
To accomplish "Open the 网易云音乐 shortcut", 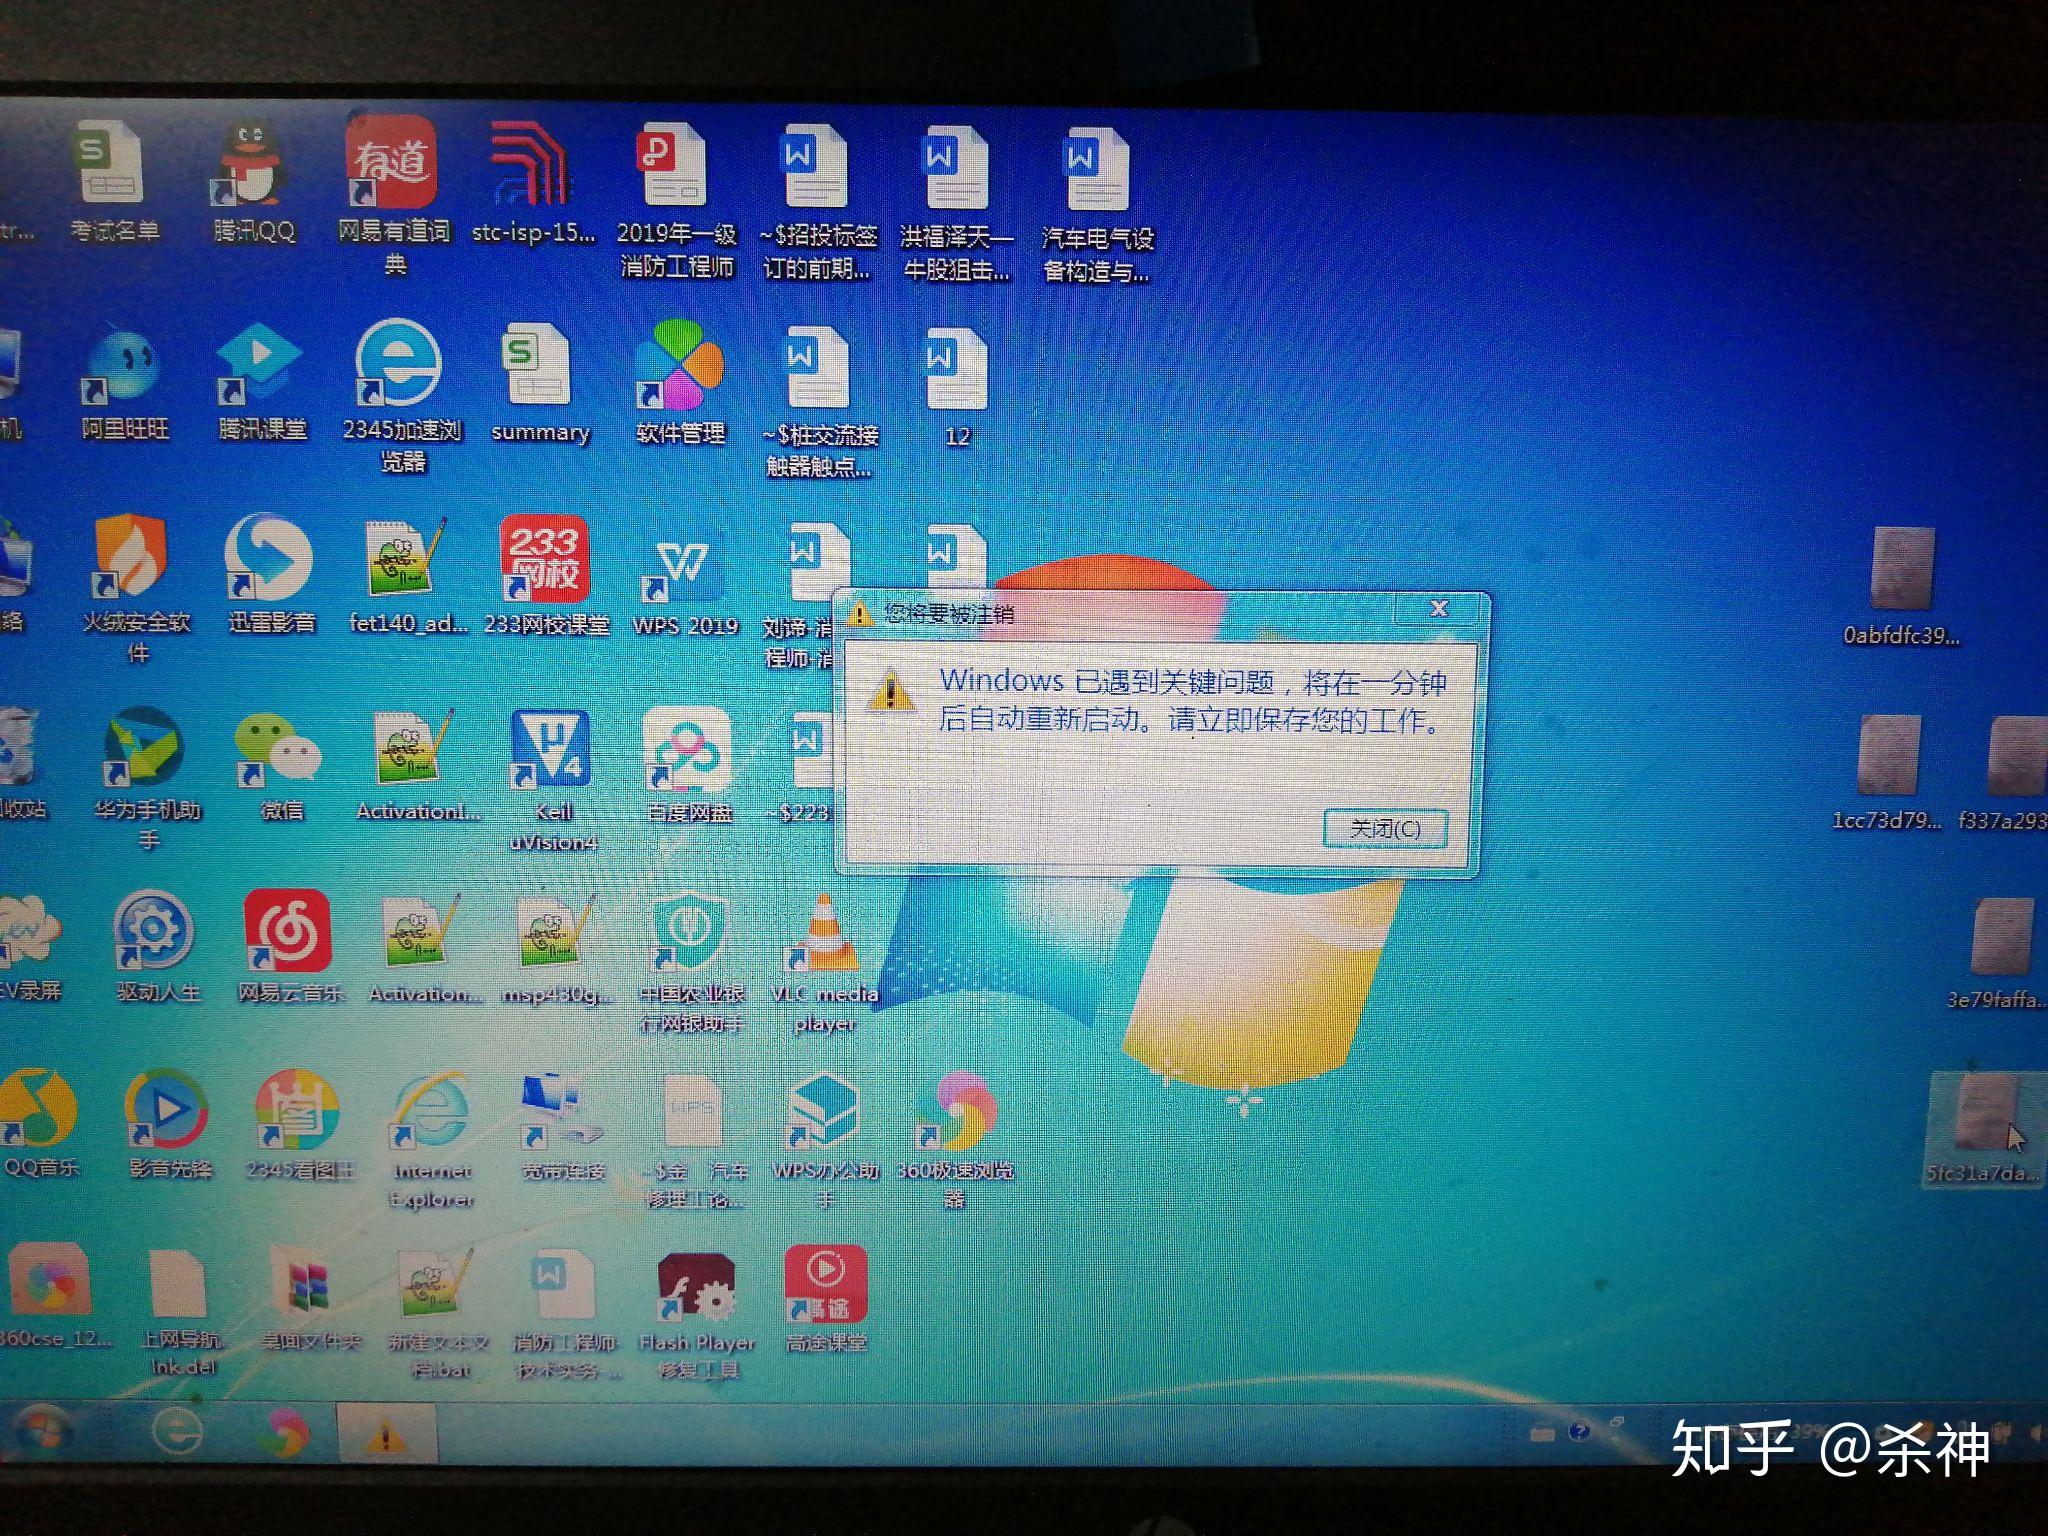I will pyautogui.click(x=289, y=946).
